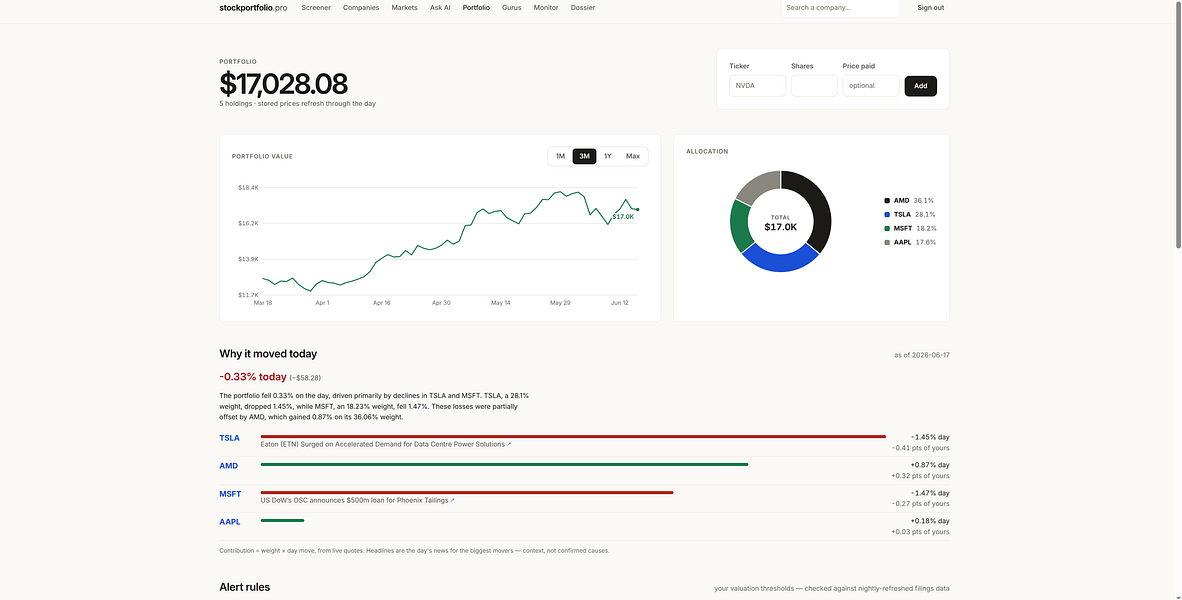Click the '-0.41 pts of yours' TSLA value

pos(920,448)
